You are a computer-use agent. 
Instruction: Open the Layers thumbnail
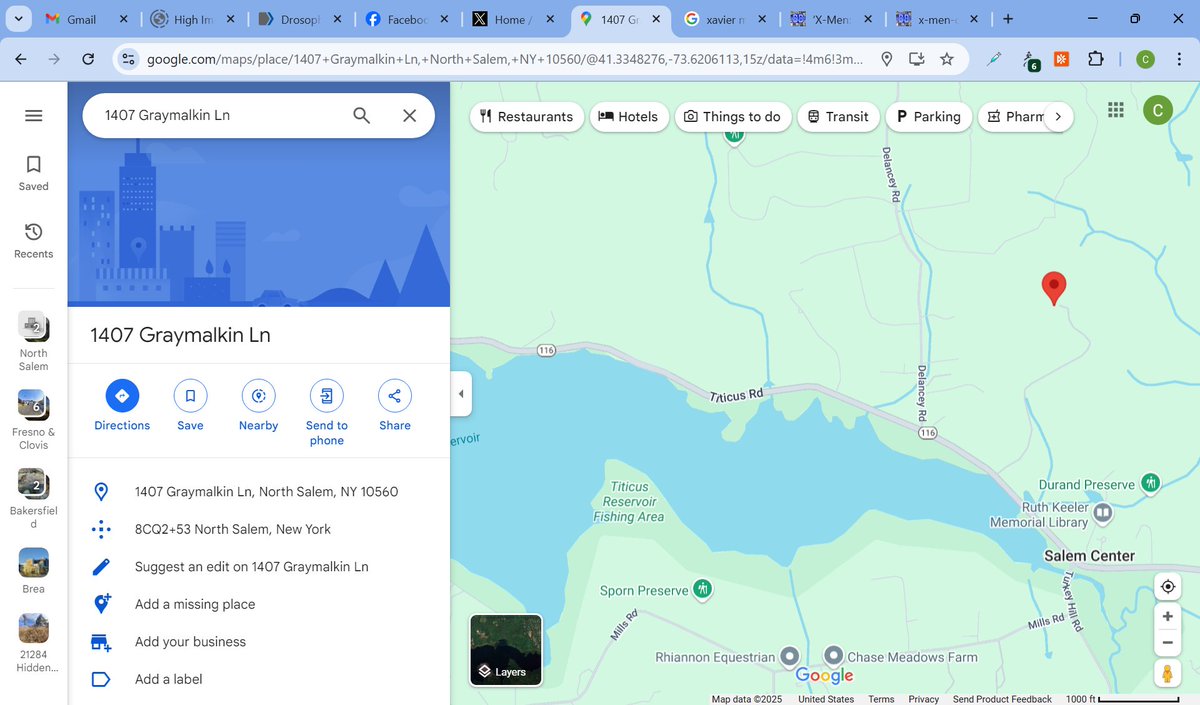point(506,650)
